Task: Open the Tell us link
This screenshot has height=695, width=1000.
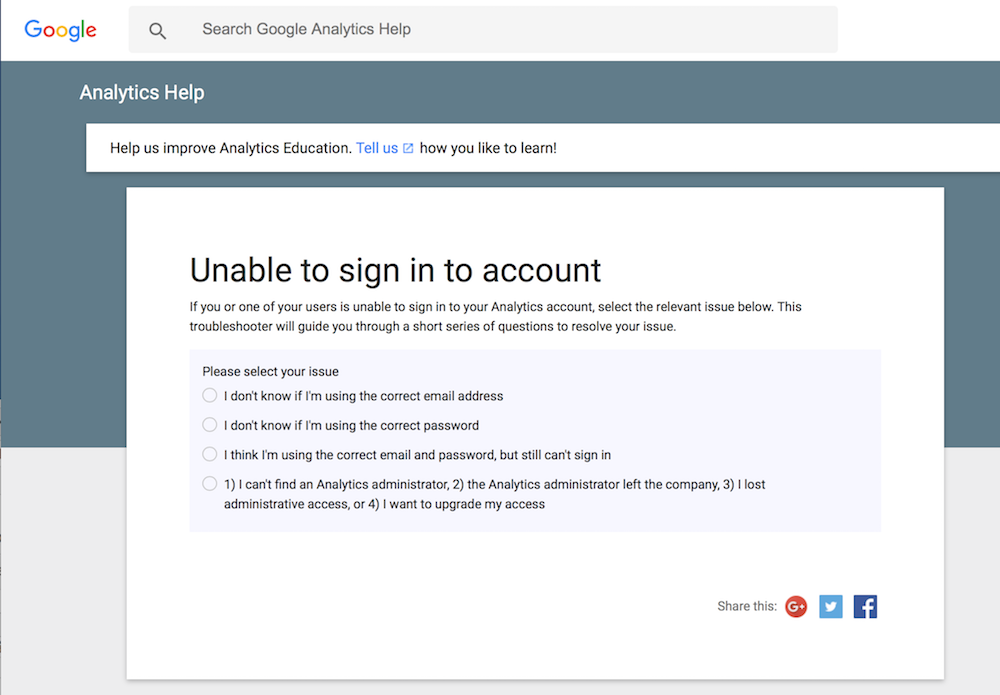Action: (377, 148)
